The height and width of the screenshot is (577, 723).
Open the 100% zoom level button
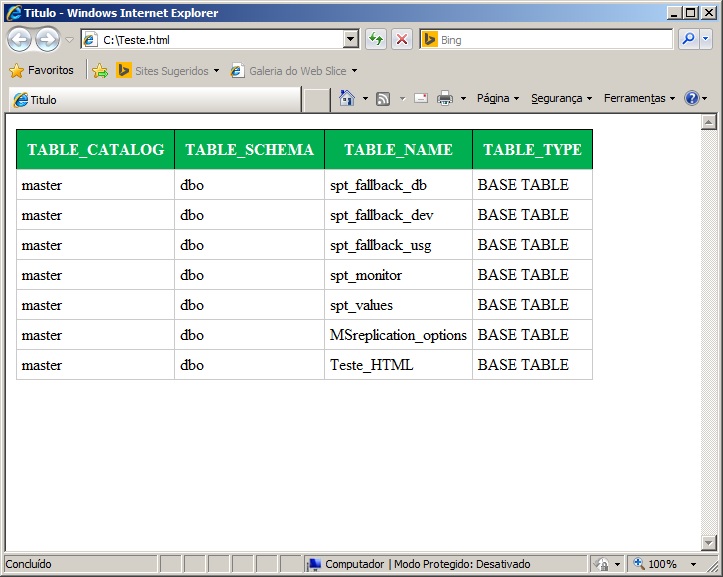click(x=656, y=564)
